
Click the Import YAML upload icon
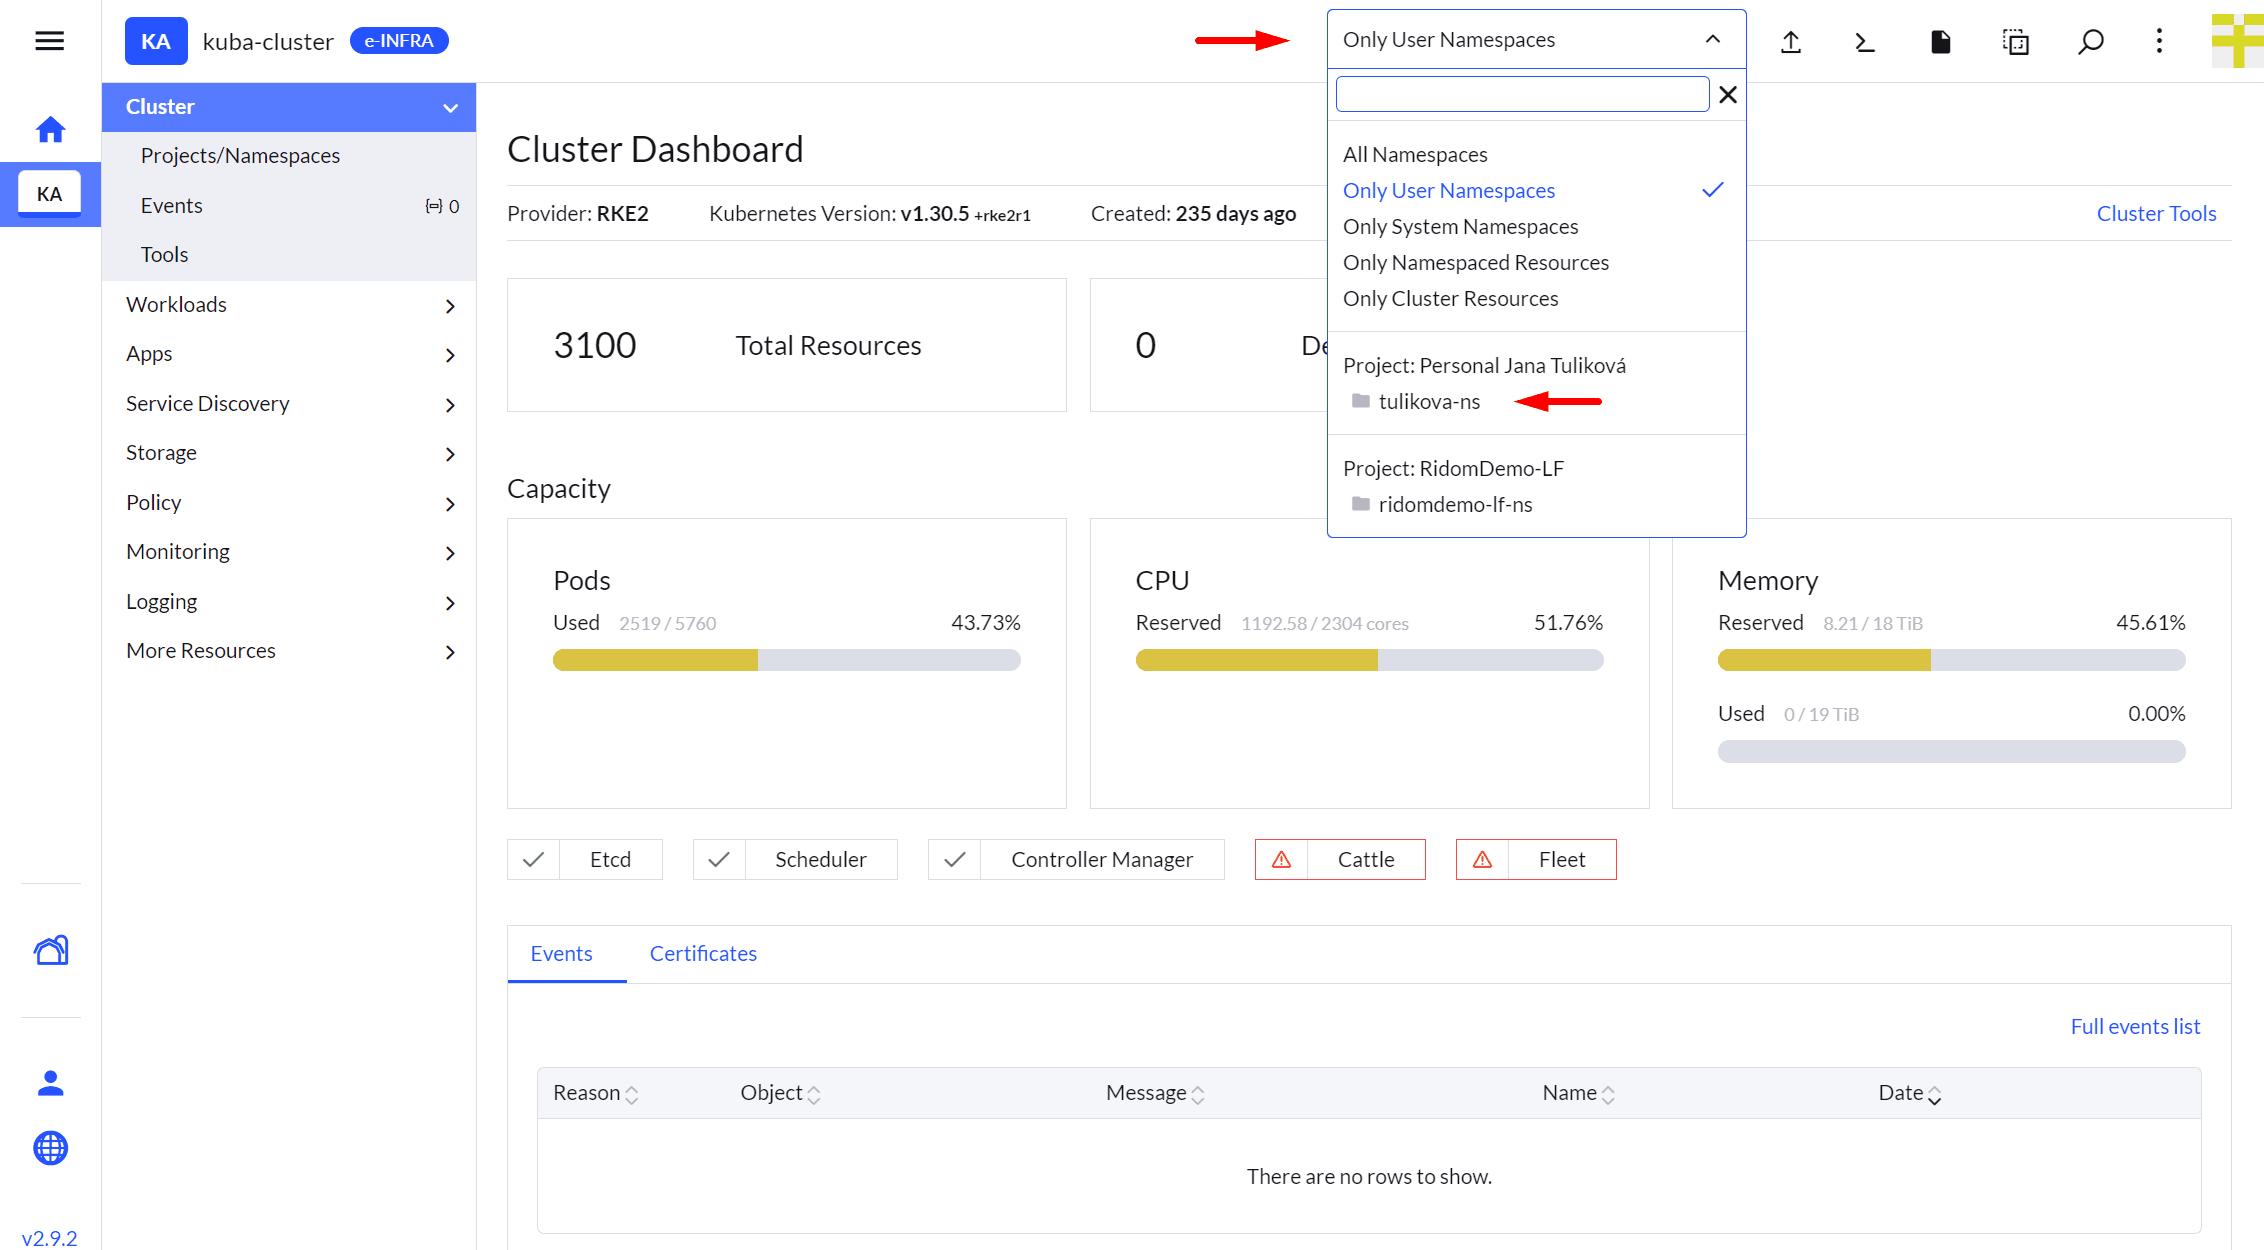click(x=1791, y=41)
